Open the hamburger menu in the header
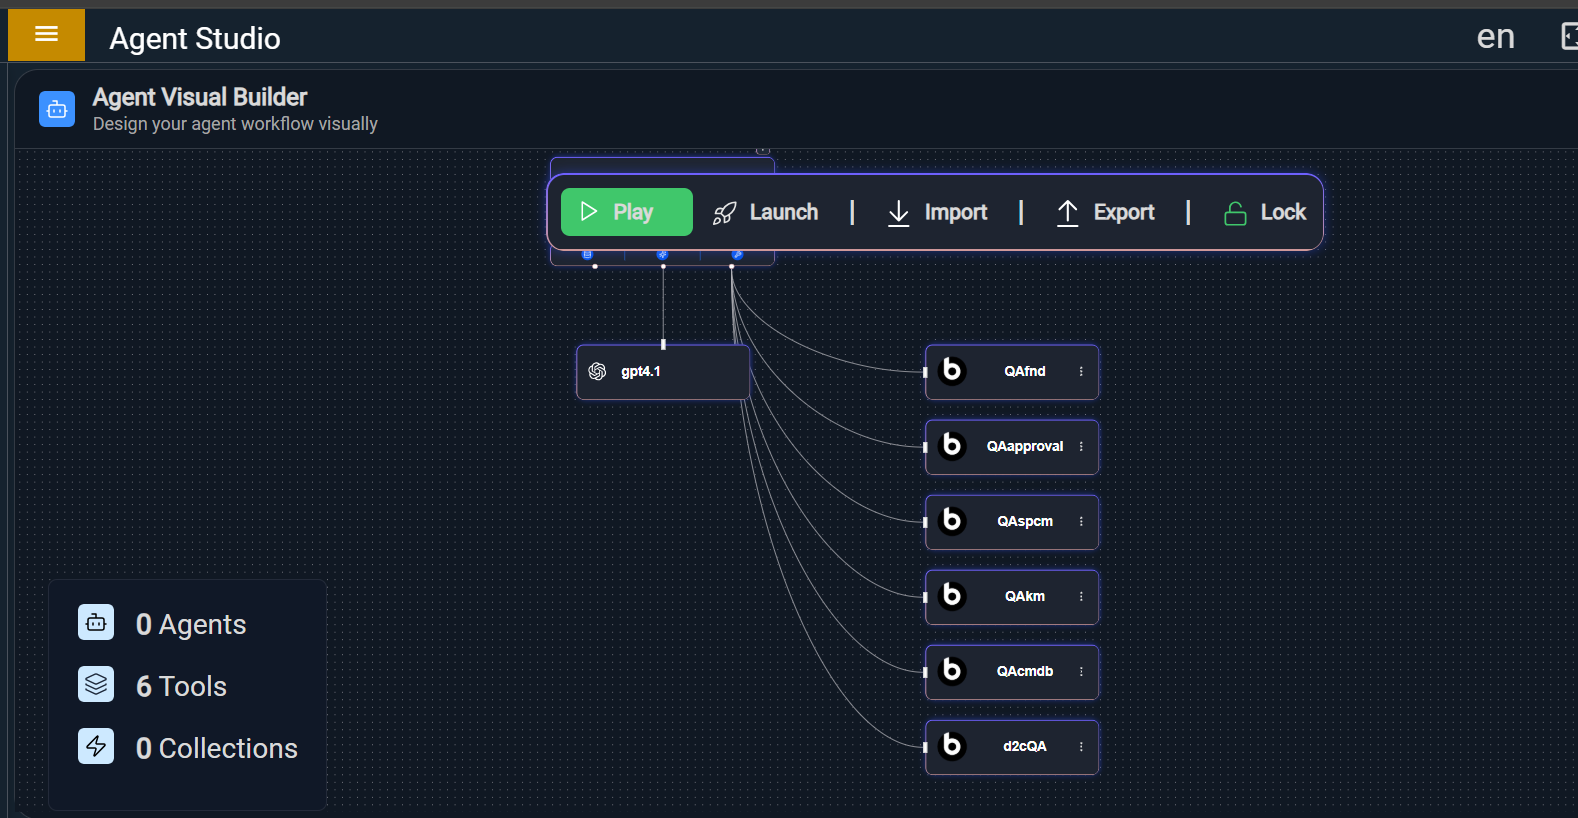 (x=46, y=35)
